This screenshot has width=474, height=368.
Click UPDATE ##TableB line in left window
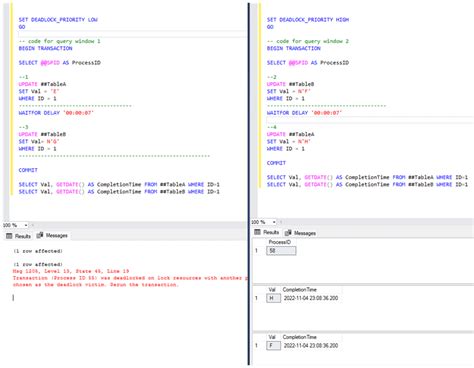pyautogui.click(x=42, y=134)
